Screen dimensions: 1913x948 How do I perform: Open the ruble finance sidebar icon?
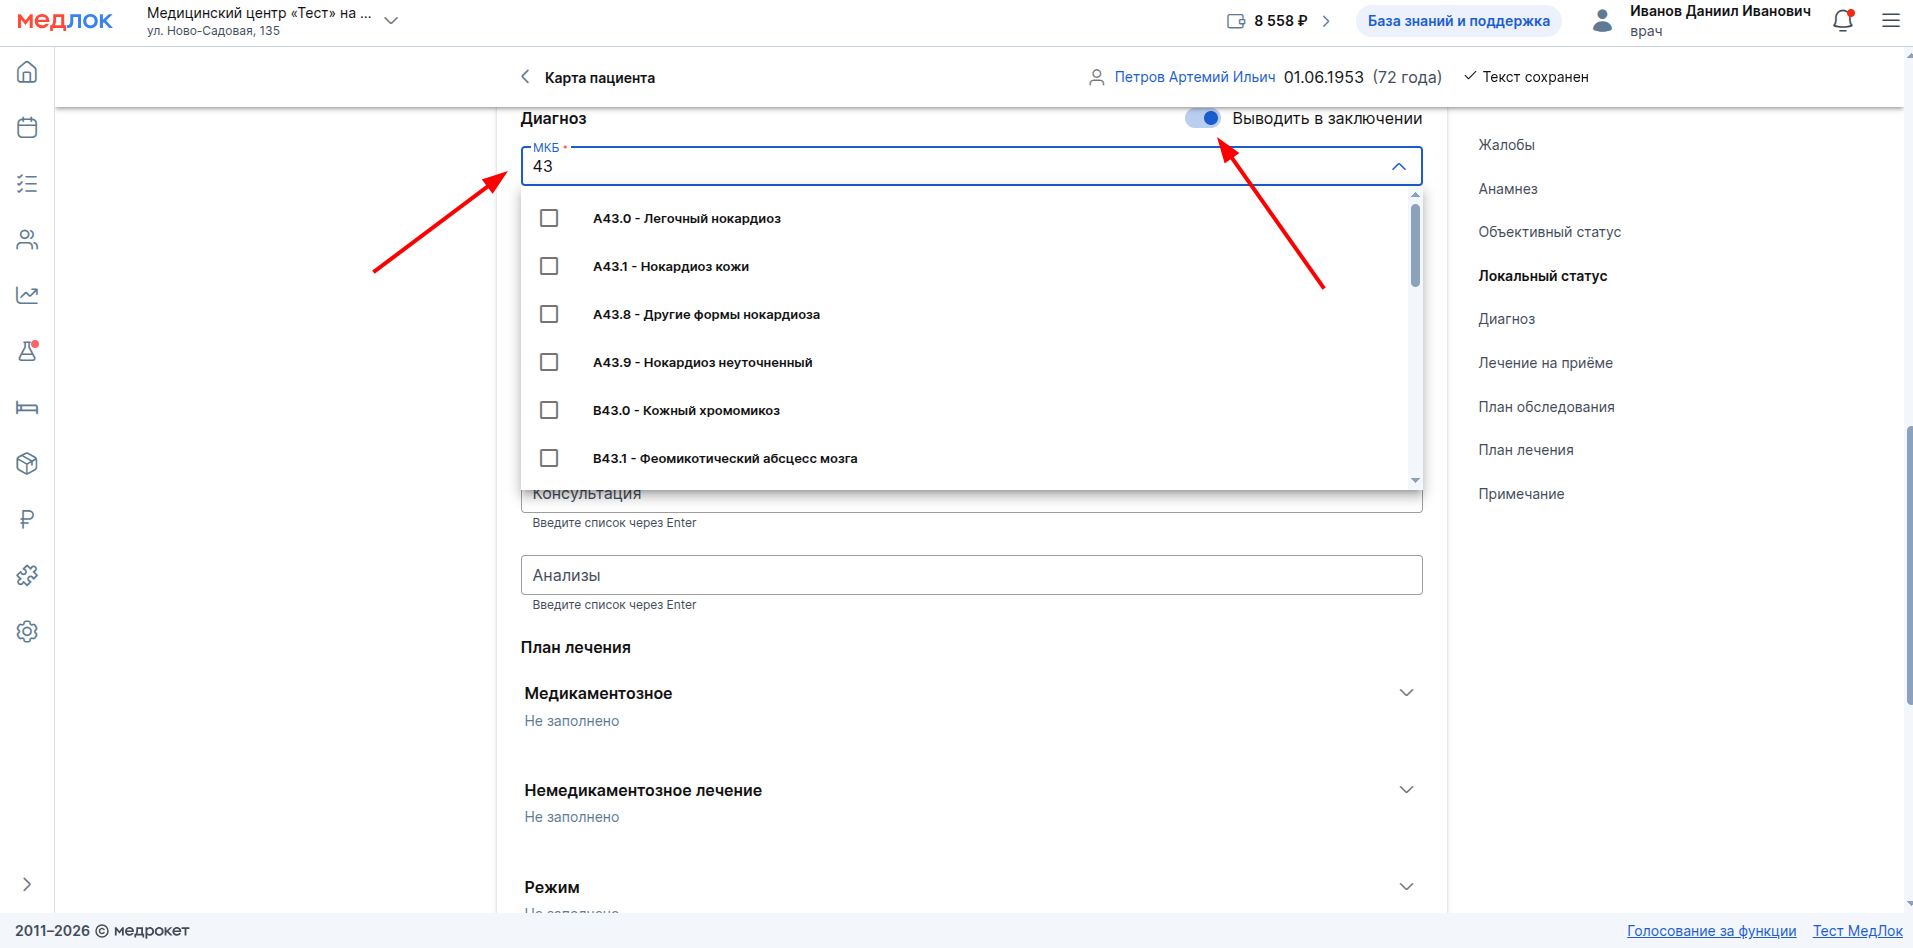(27, 519)
